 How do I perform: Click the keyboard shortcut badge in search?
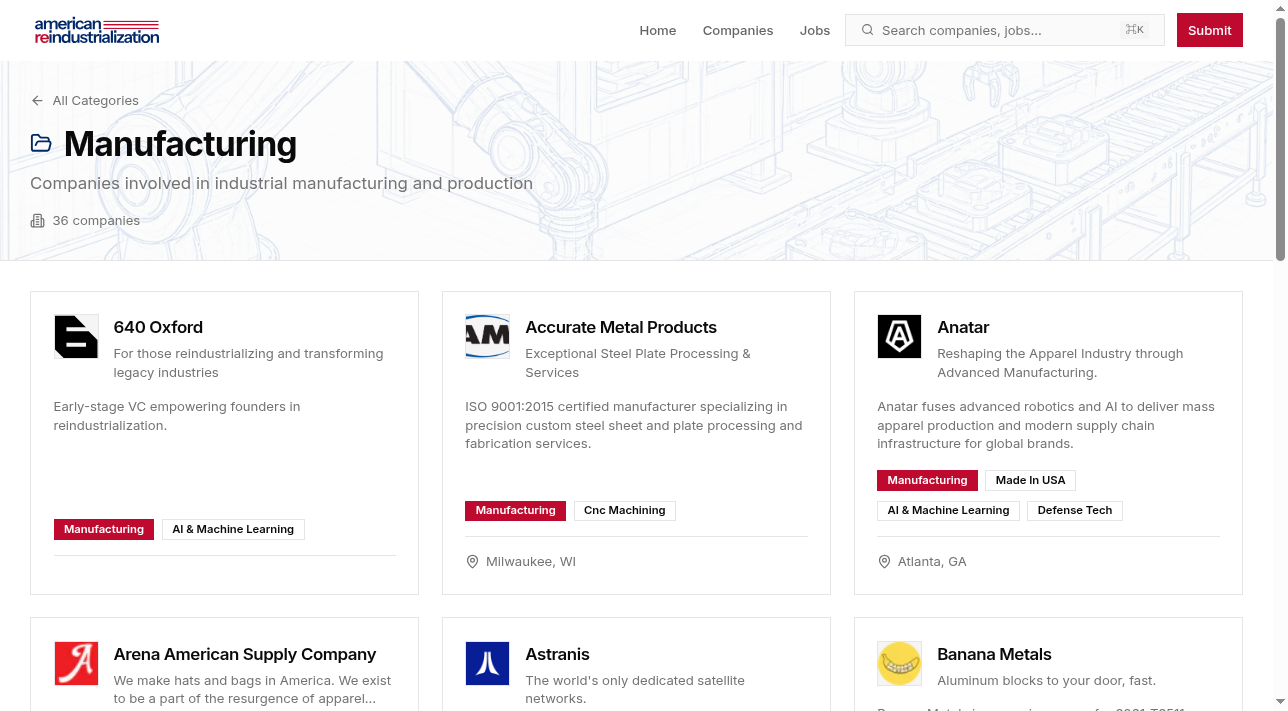(x=1135, y=30)
